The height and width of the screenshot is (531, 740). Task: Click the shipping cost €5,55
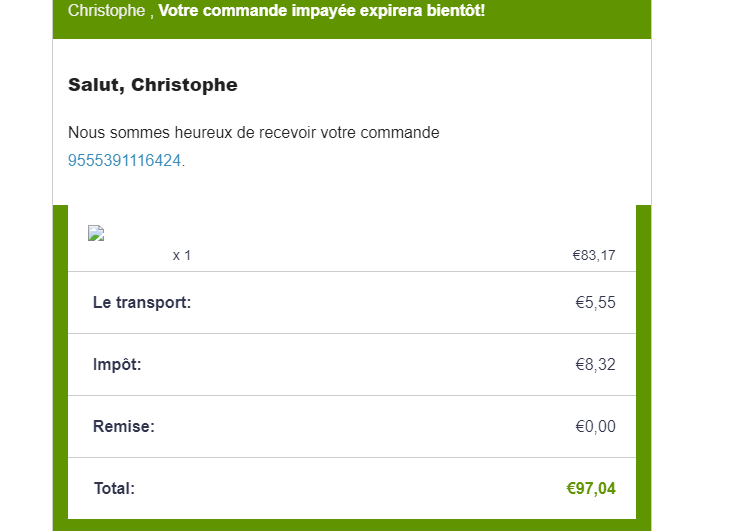pyautogui.click(x=595, y=303)
